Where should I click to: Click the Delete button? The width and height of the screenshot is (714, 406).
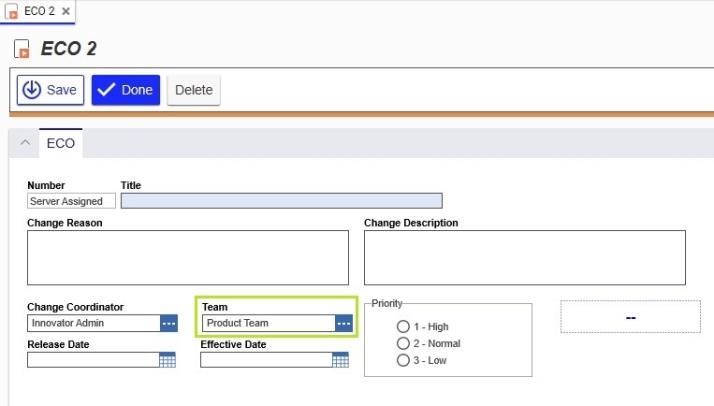pyautogui.click(x=194, y=90)
